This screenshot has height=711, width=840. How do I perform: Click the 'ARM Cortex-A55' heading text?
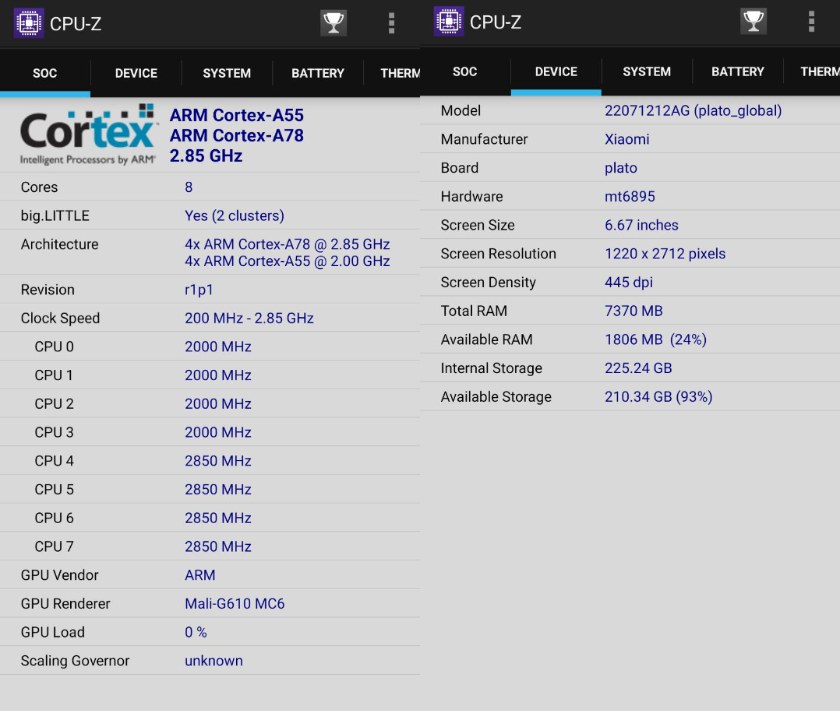coord(237,115)
